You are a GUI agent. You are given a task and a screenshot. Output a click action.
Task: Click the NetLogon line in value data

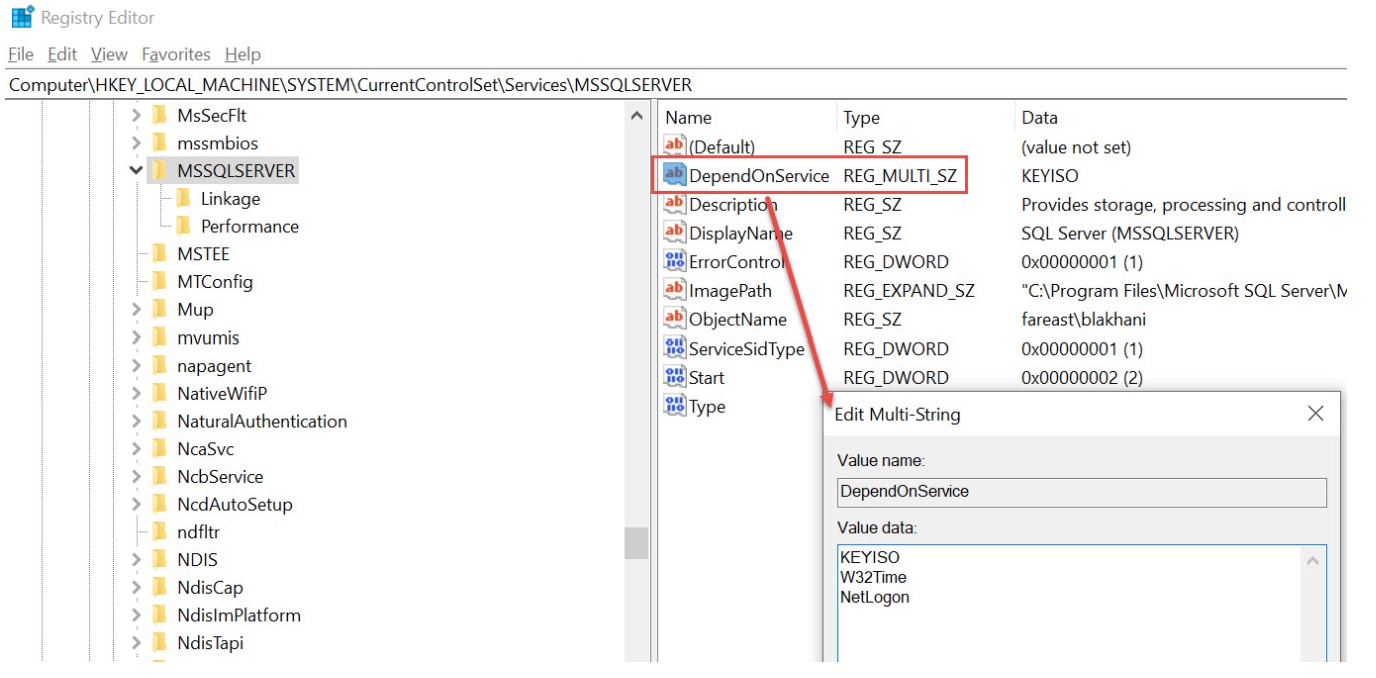875,597
